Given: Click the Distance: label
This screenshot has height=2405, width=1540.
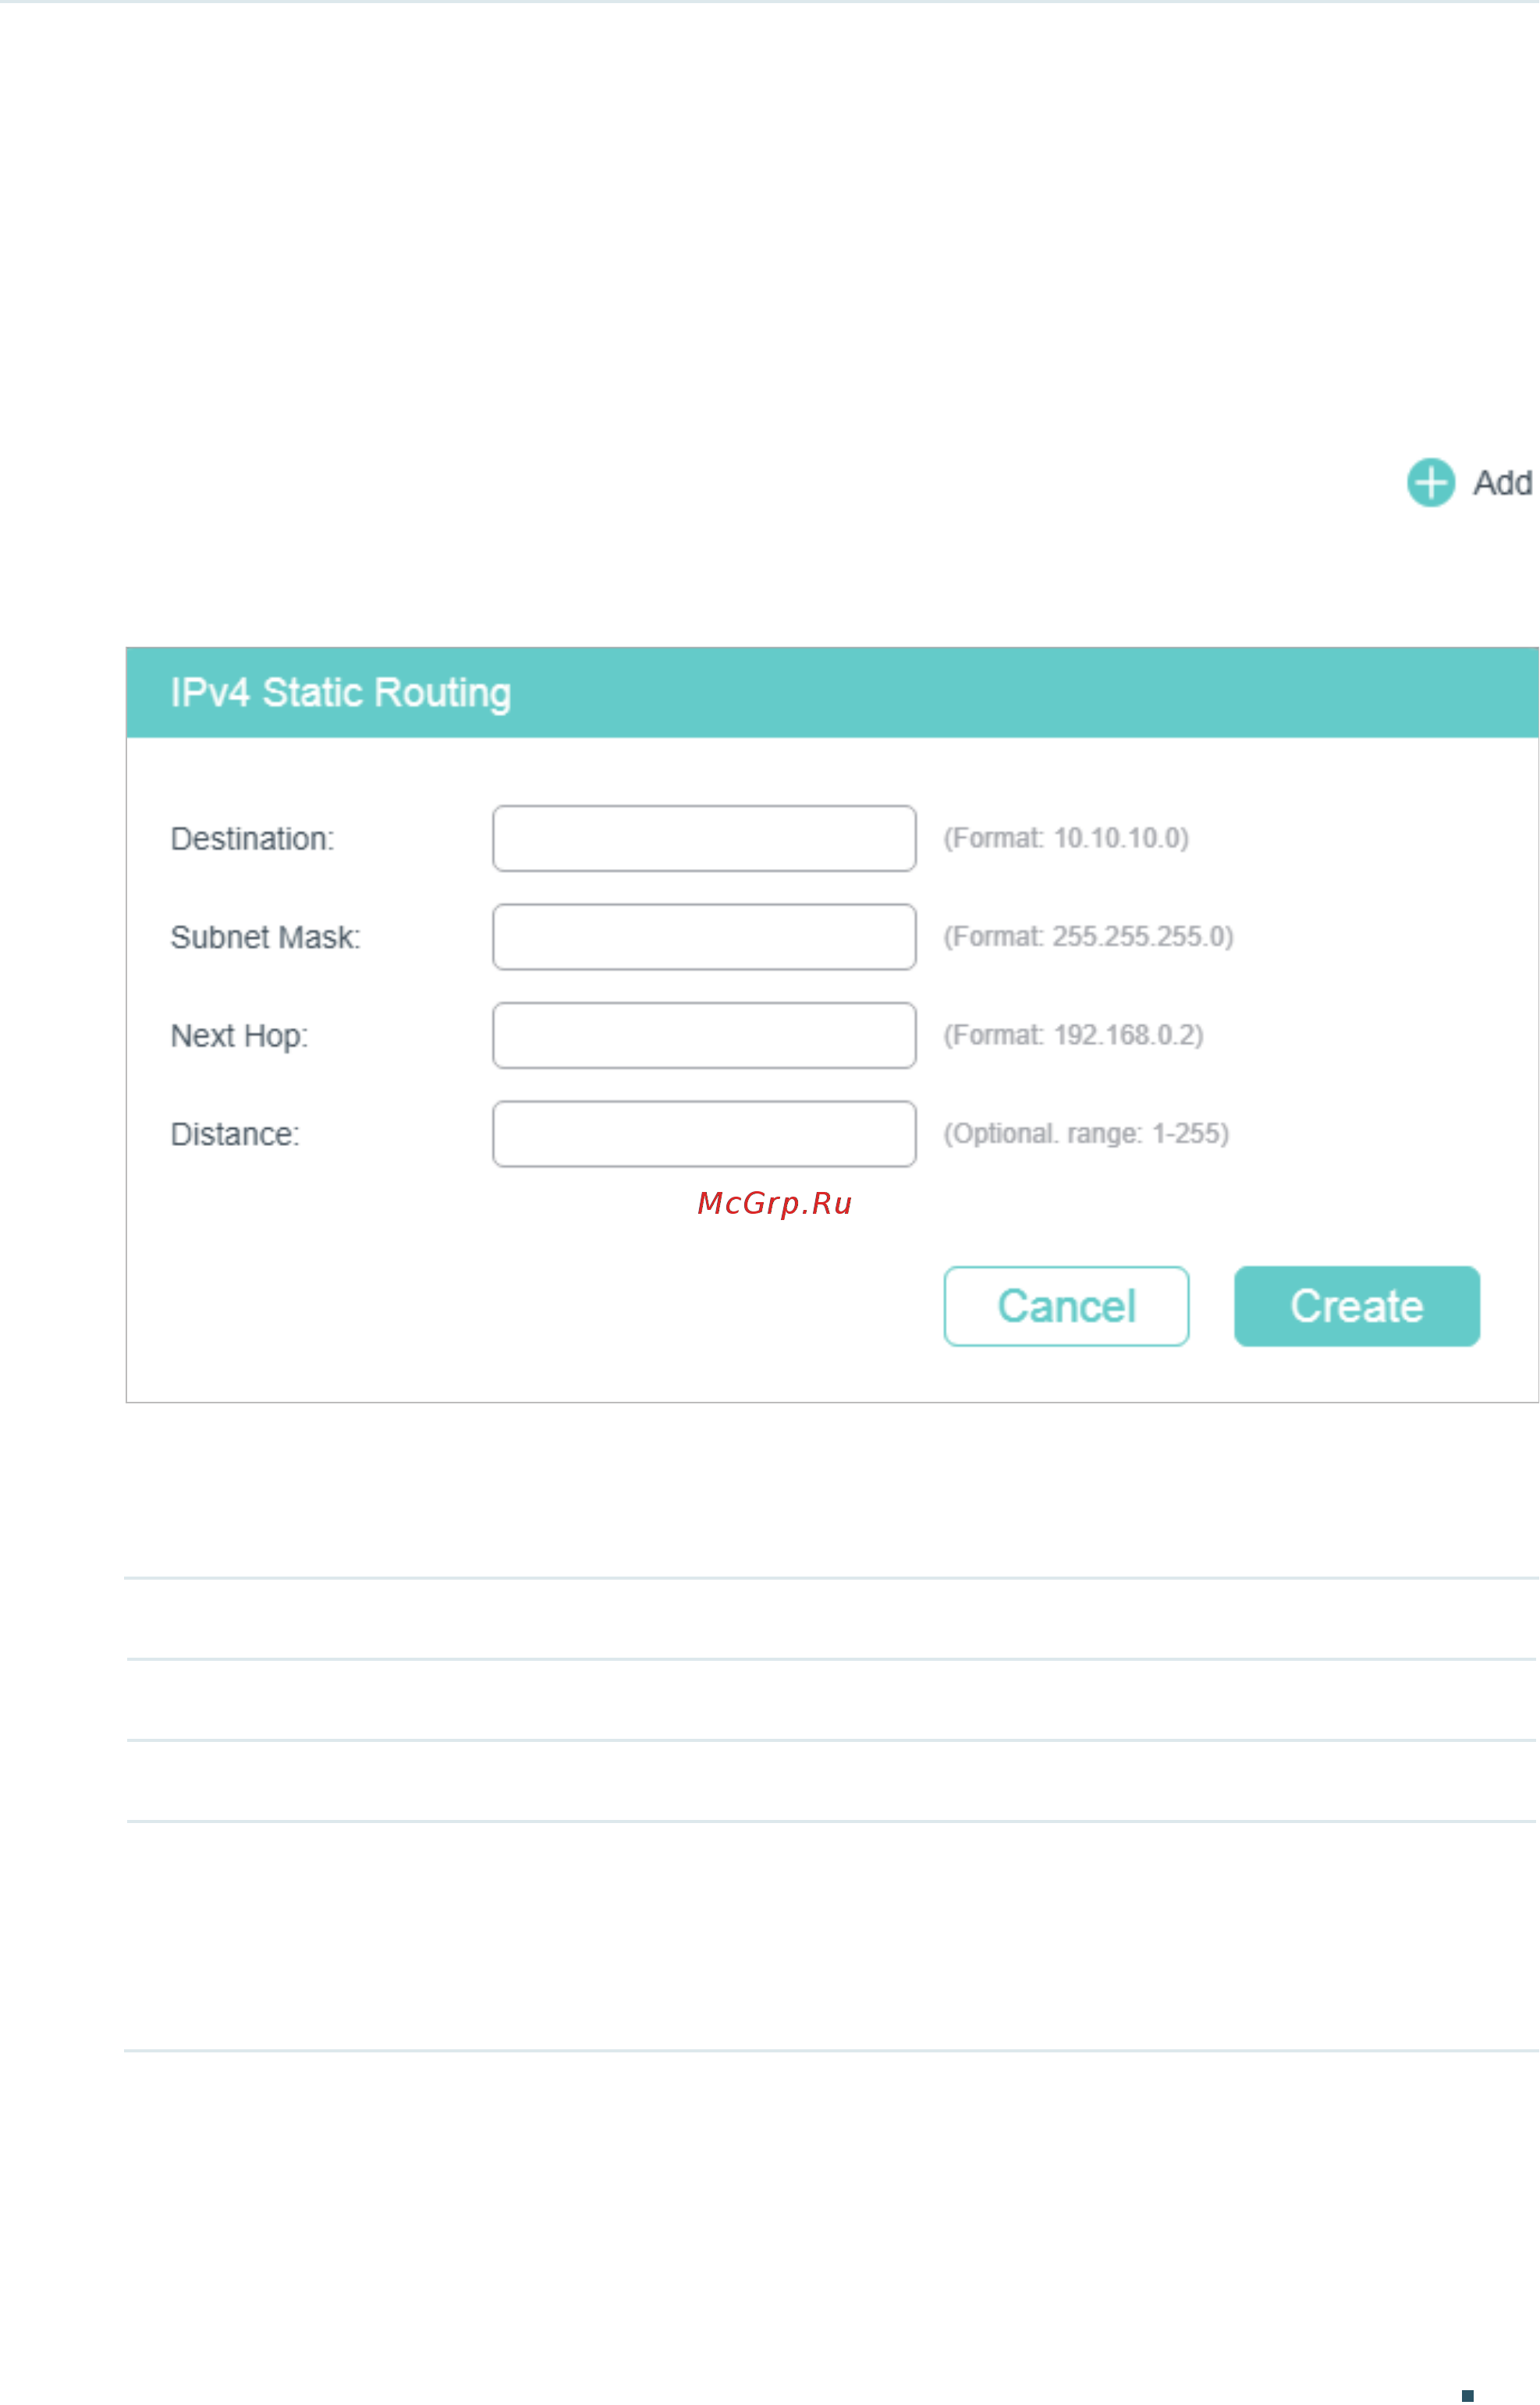Looking at the screenshot, I should tap(235, 1134).
